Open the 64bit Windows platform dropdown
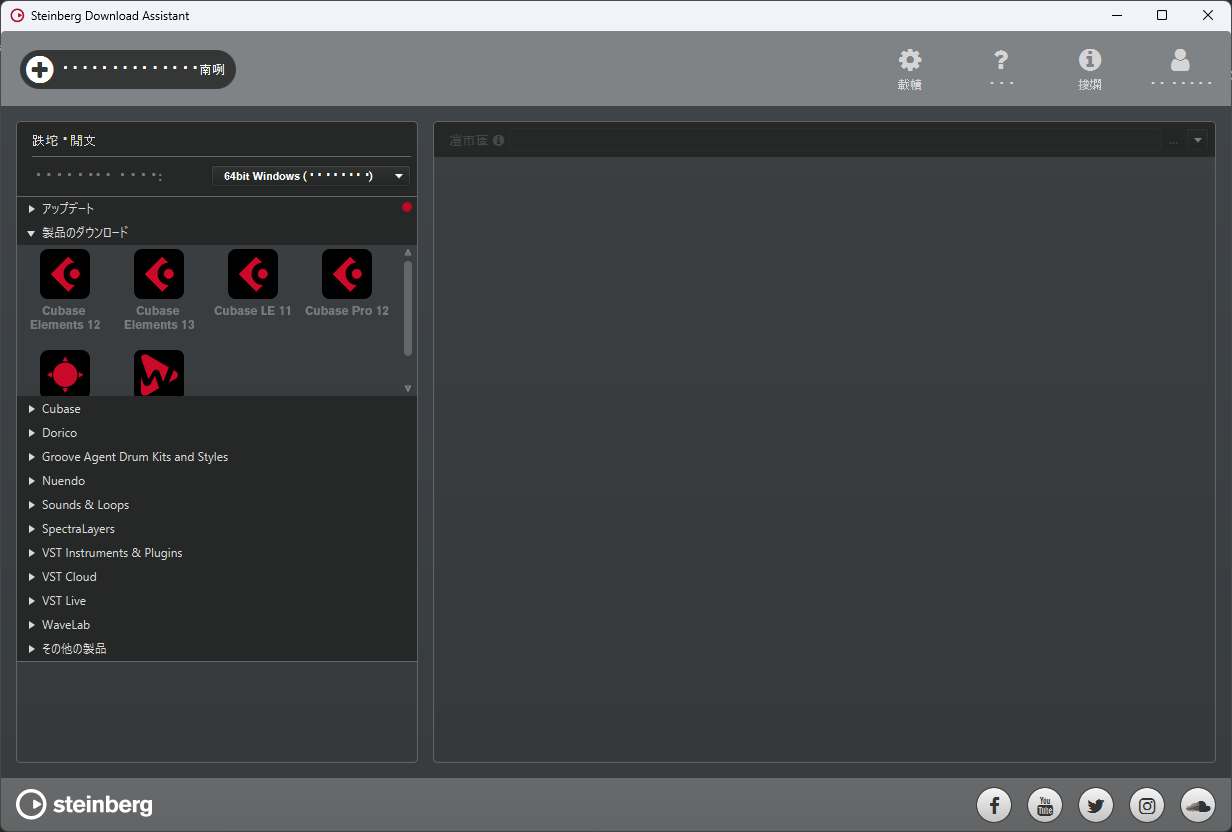The image size is (1232, 832). 311,176
